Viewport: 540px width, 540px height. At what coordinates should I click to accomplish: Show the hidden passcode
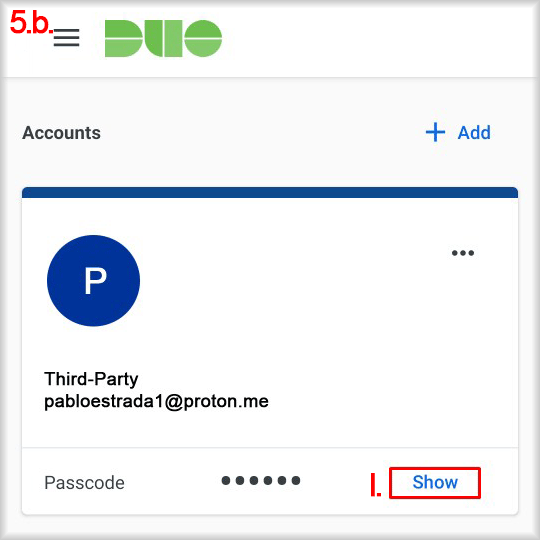pos(435,482)
